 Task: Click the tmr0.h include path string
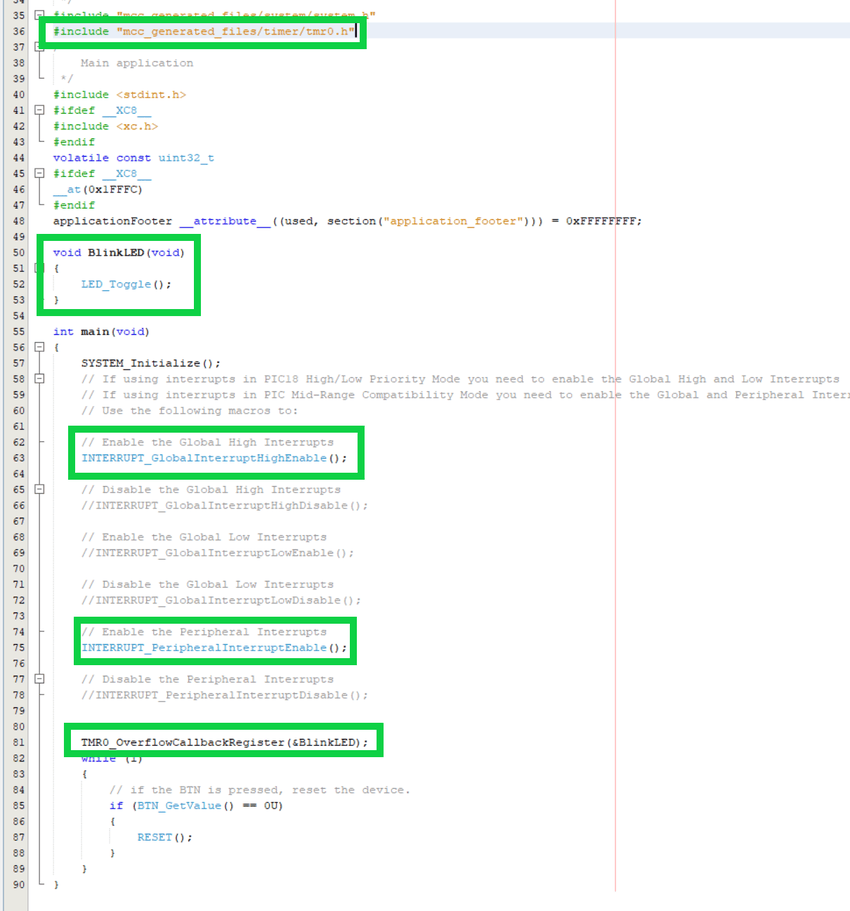point(234,32)
